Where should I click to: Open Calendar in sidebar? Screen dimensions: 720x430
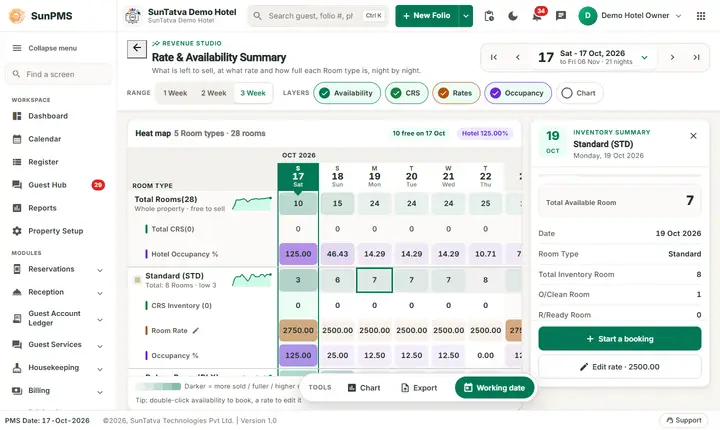(58, 139)
